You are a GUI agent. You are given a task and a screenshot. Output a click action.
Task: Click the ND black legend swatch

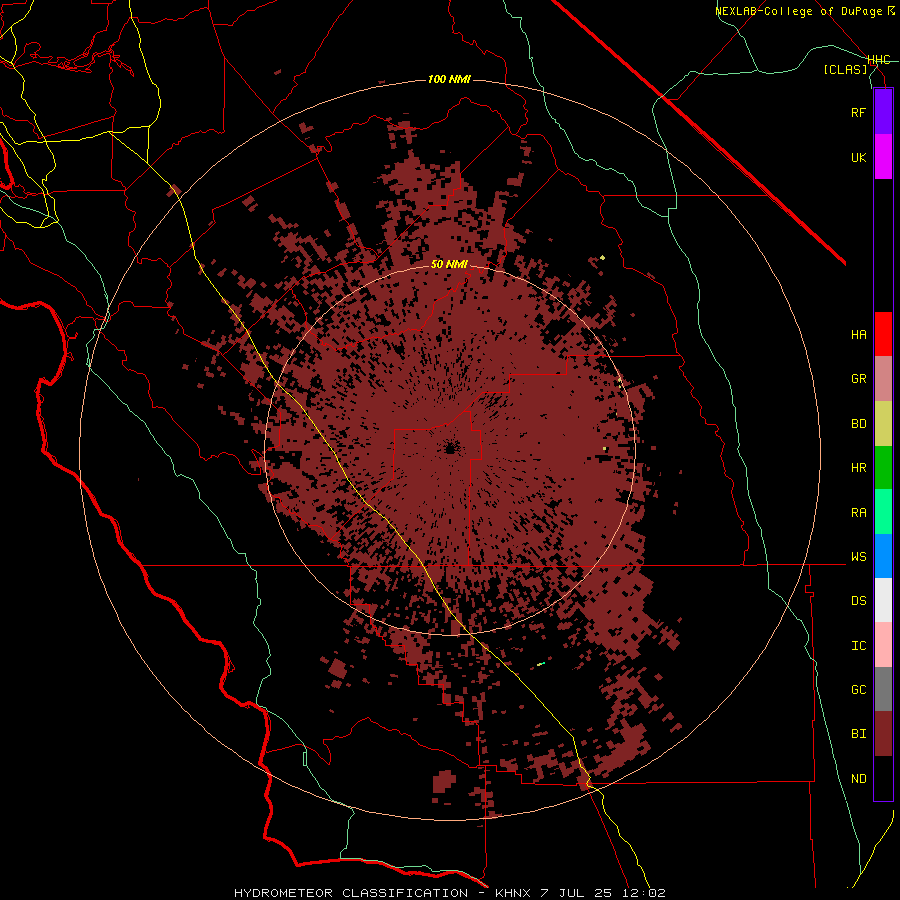click(x=883, y=778)
